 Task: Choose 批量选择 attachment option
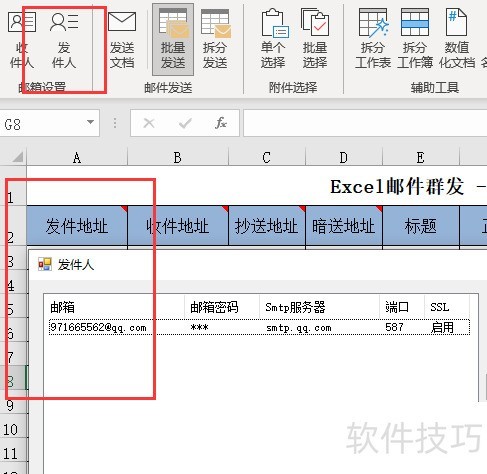click(315, 39)
